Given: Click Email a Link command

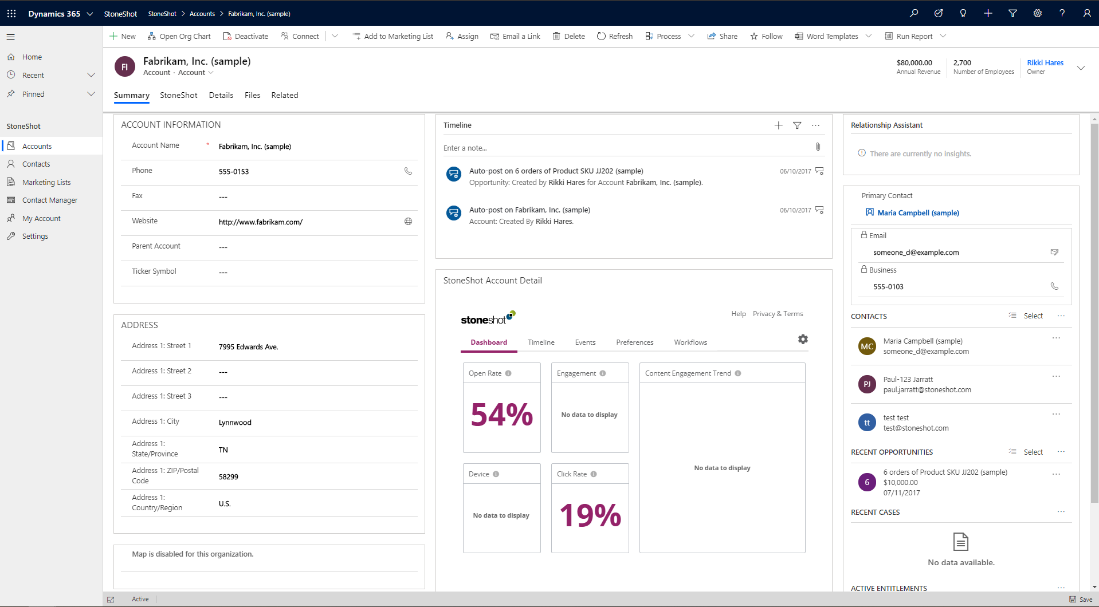Looking at the screenshot, I should point(515,36).
